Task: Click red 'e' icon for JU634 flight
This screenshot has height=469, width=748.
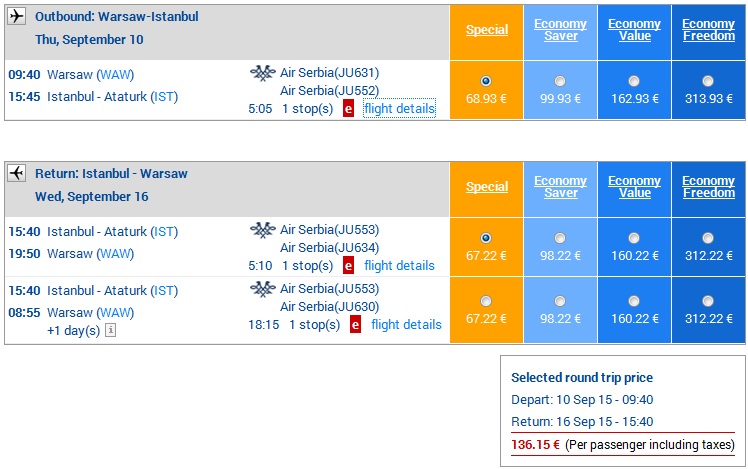Action: [x=348, y=266]
